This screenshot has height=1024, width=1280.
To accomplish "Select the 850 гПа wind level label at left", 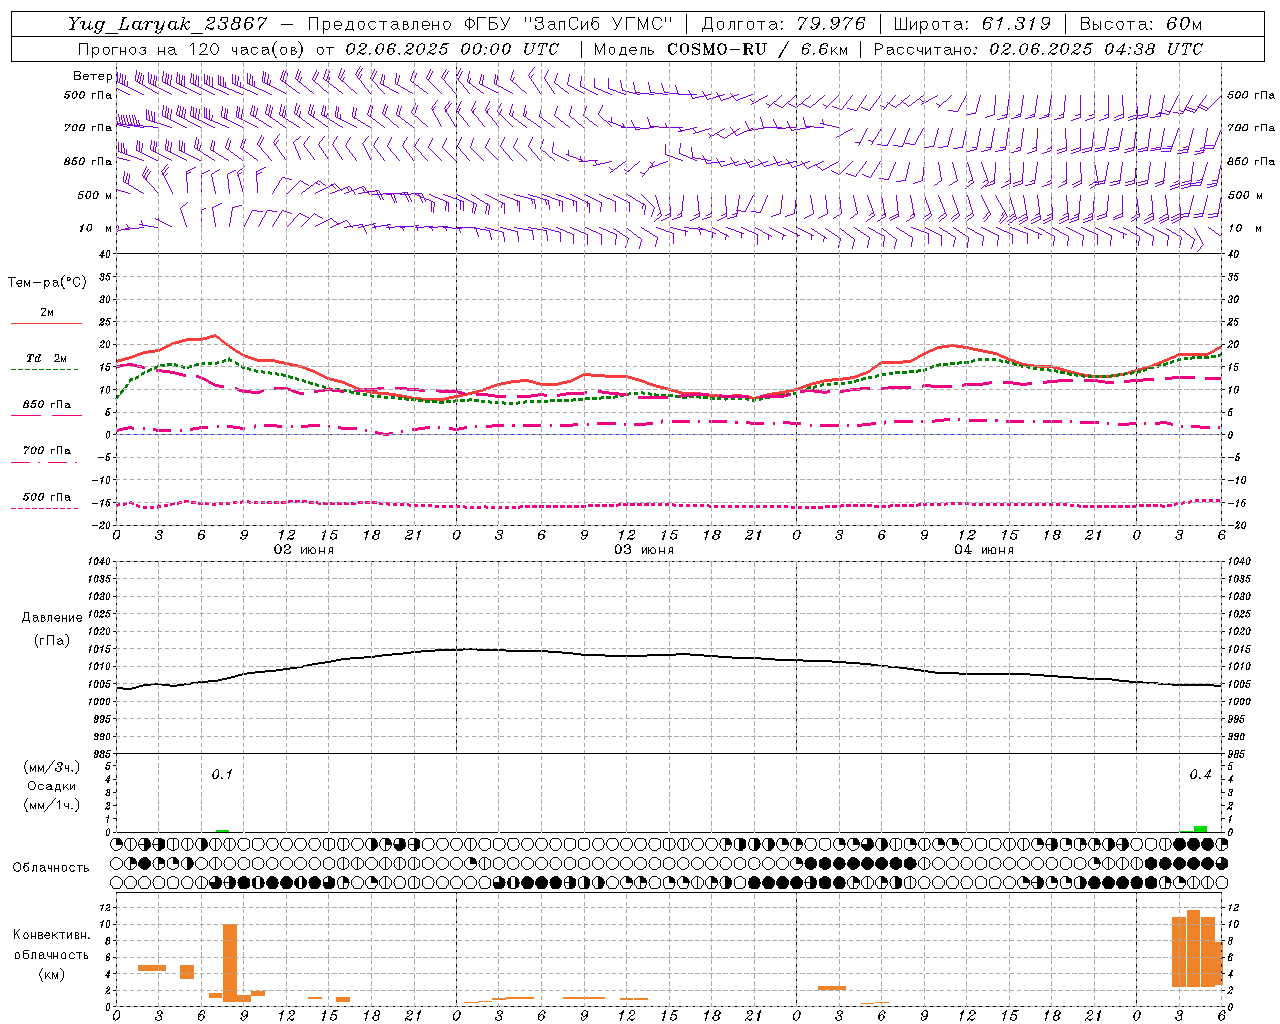I will (x=88, y=161).
